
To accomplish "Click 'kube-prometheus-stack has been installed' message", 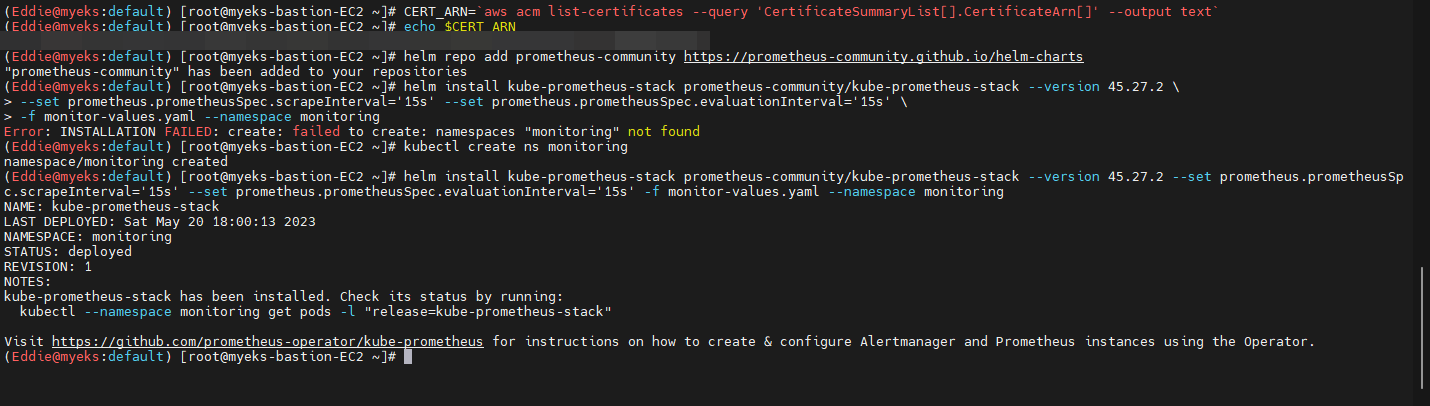I will pyautogui.click(x=284, y=297).
